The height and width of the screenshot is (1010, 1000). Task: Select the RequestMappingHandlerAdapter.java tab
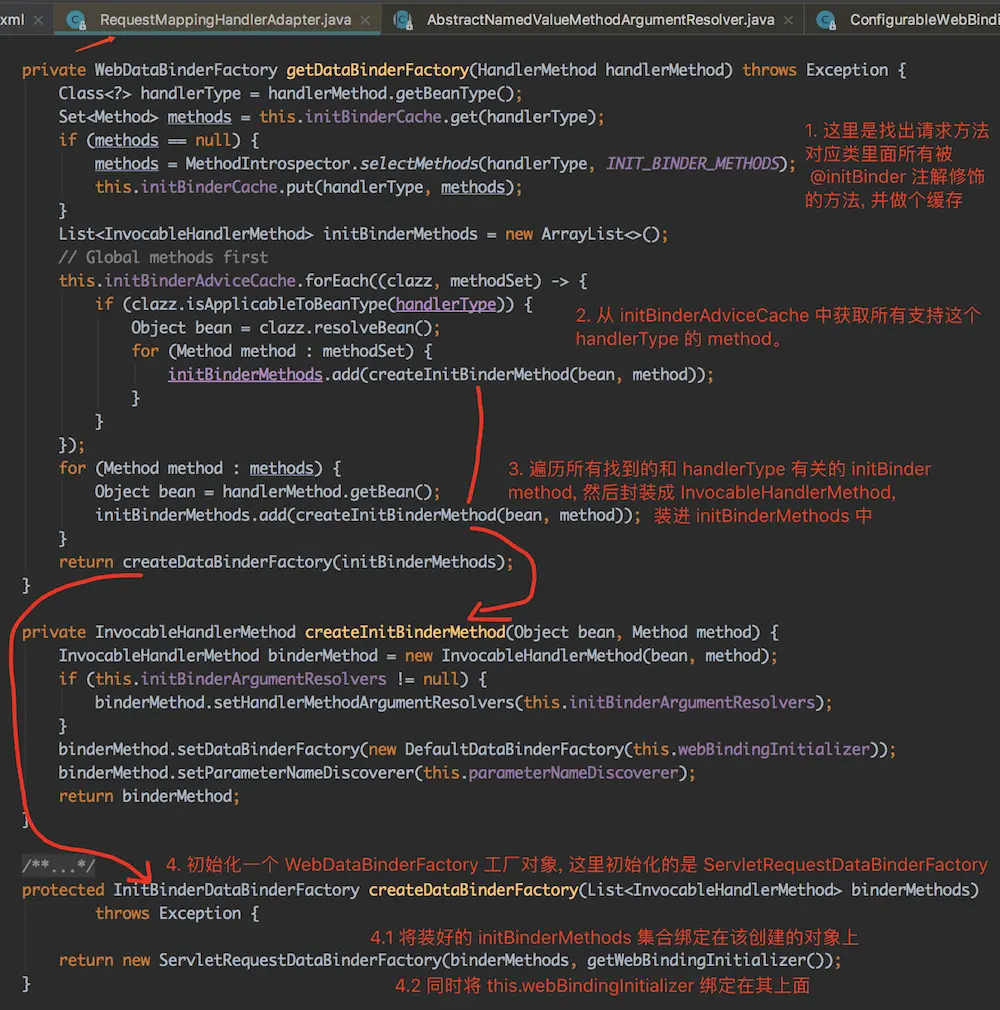(x=225, y=20)
